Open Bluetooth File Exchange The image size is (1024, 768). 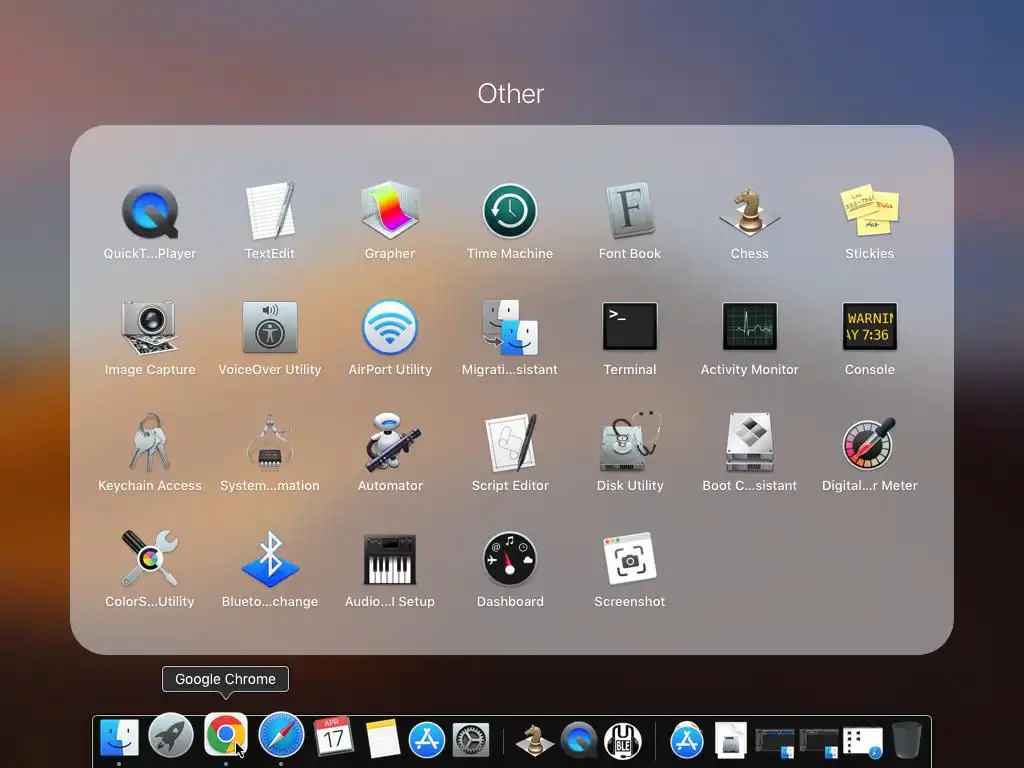(270, 558)
